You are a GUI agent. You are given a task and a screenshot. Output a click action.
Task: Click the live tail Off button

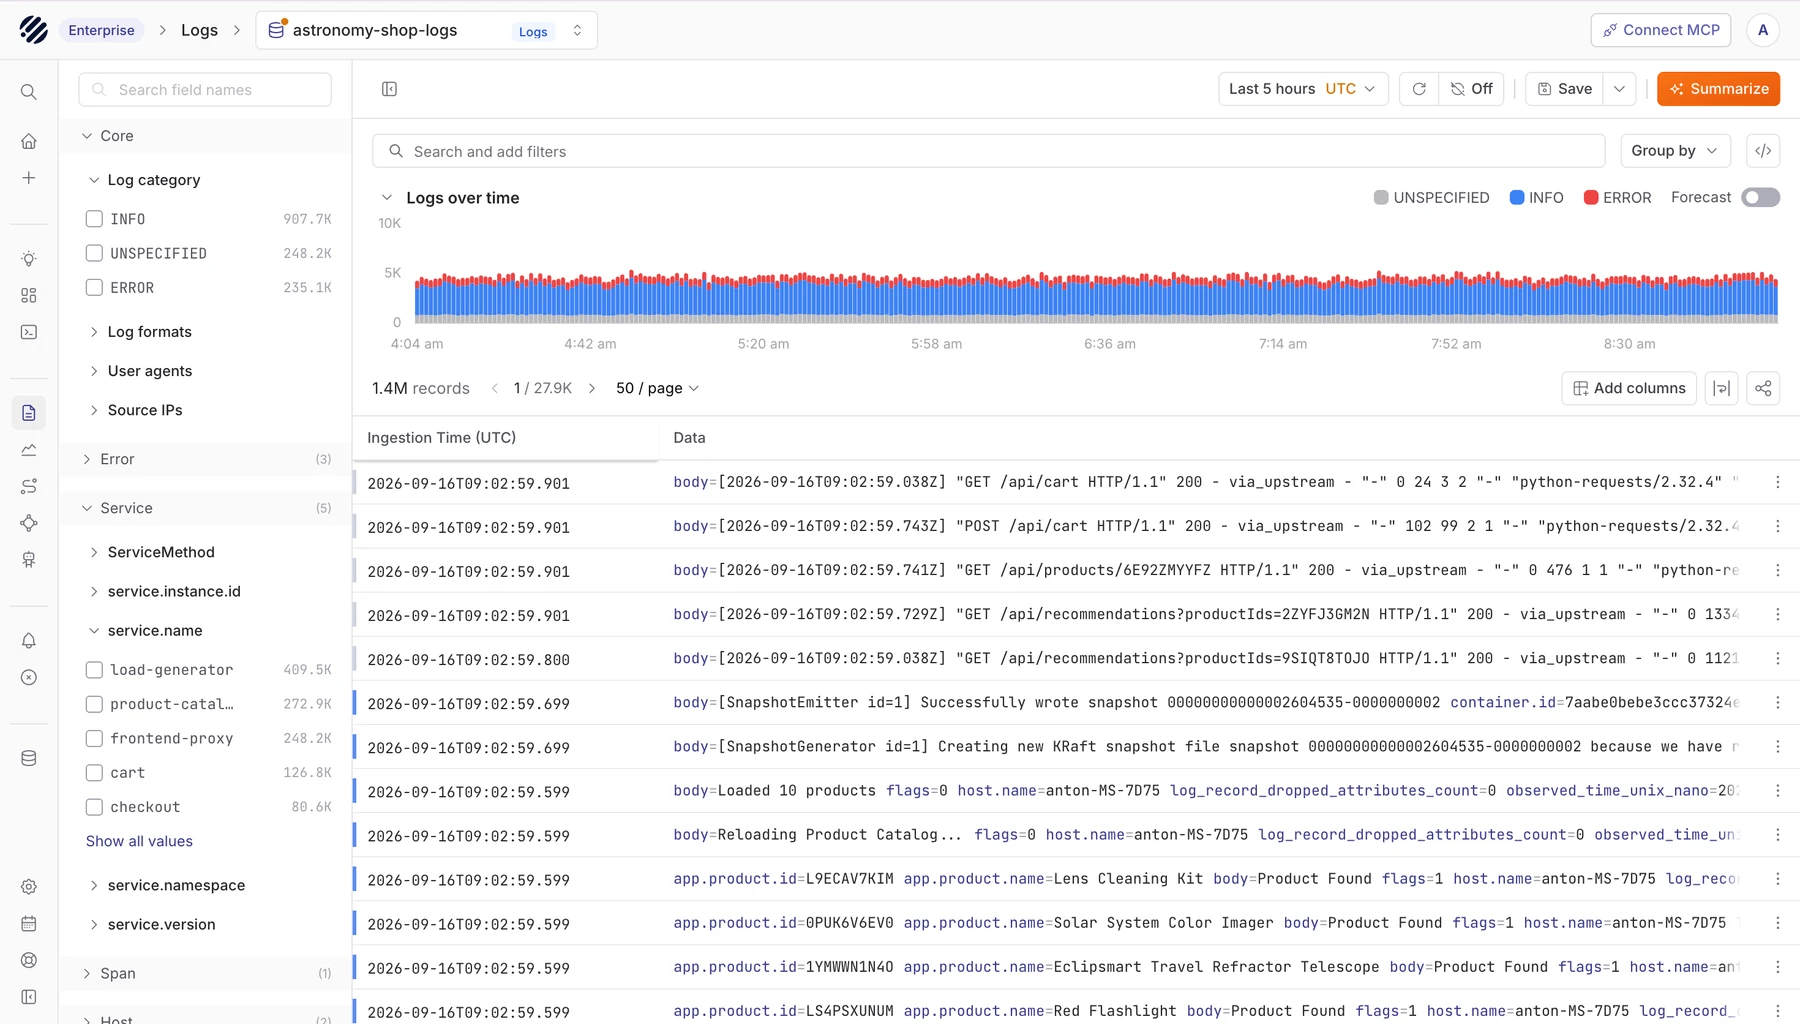point(1472,89)
